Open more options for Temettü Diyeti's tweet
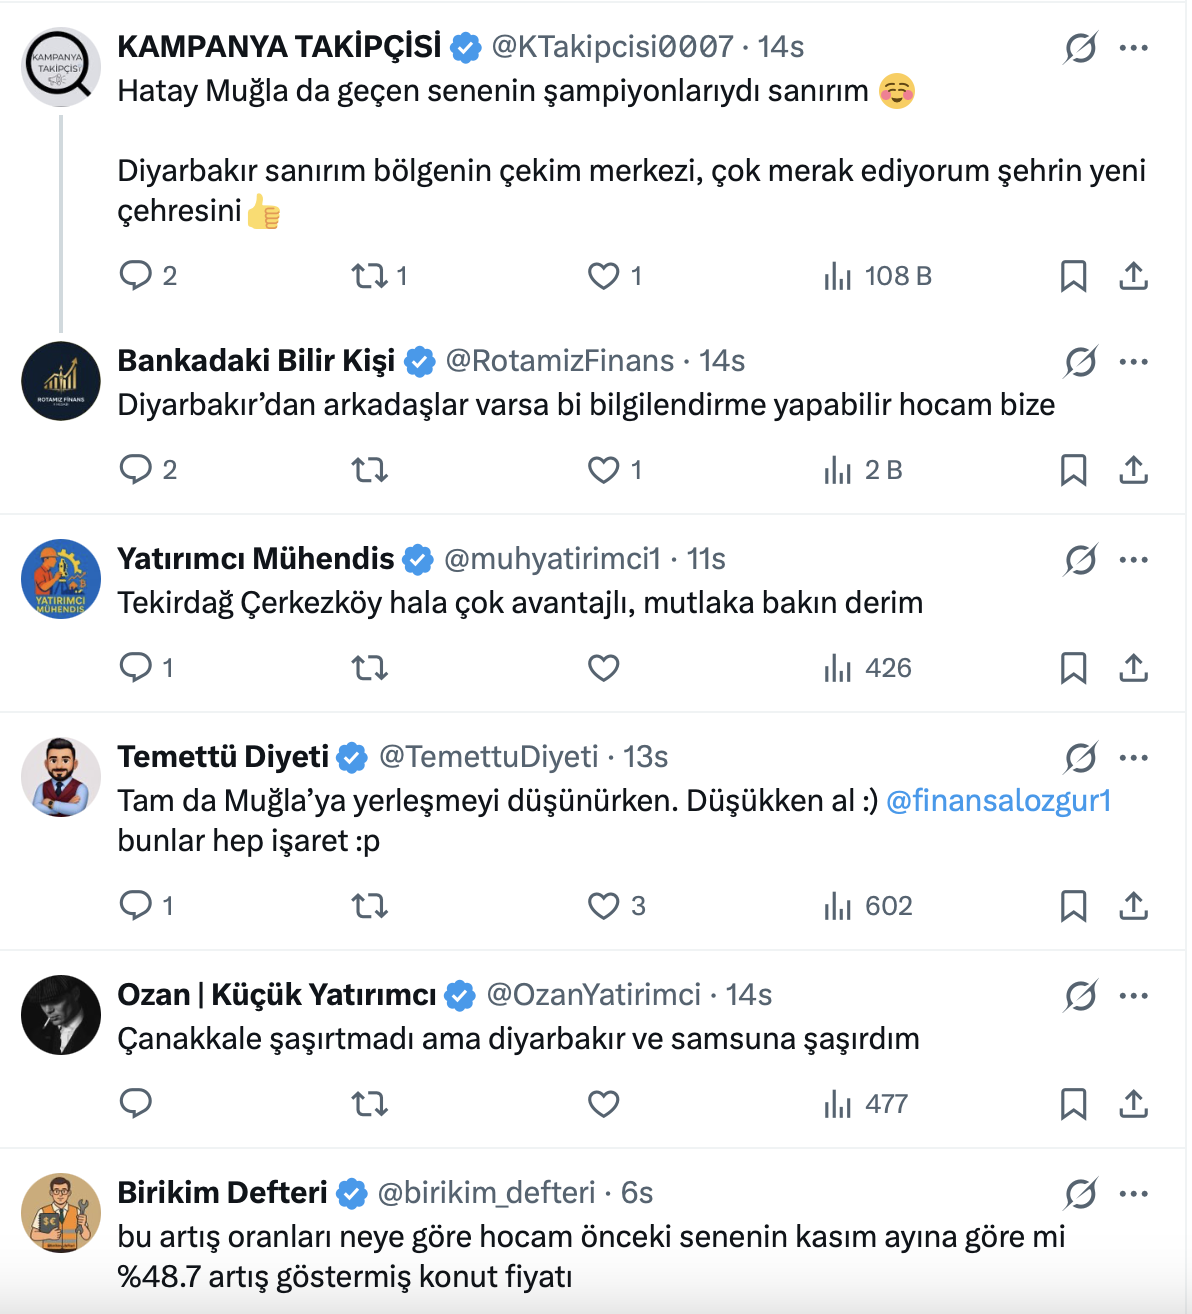The width and height of the screenshot is (1192, 1314). [1134, 757]
